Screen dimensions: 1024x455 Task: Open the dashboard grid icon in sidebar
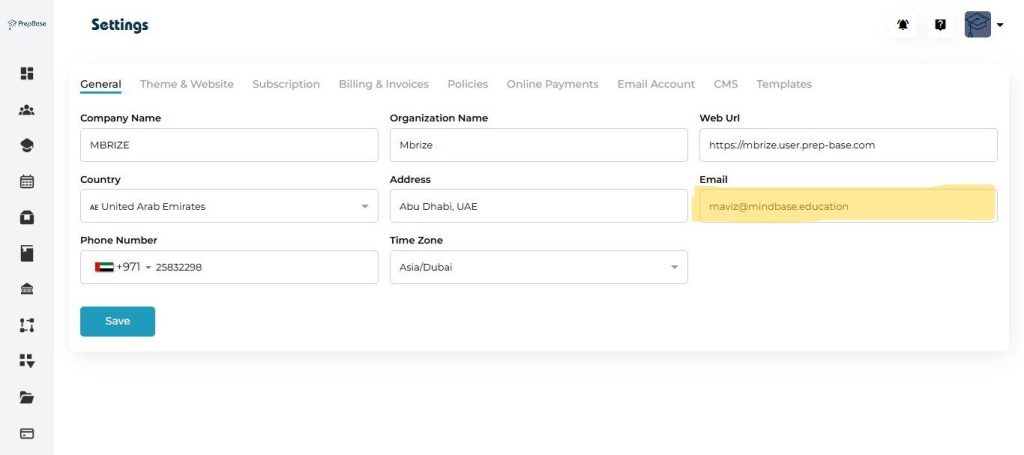tap(27, 73)
